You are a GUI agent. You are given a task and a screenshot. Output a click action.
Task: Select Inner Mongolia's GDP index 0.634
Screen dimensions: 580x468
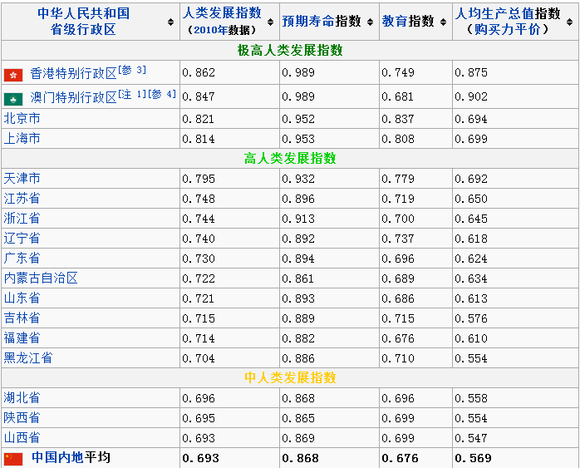click(471, 279)
